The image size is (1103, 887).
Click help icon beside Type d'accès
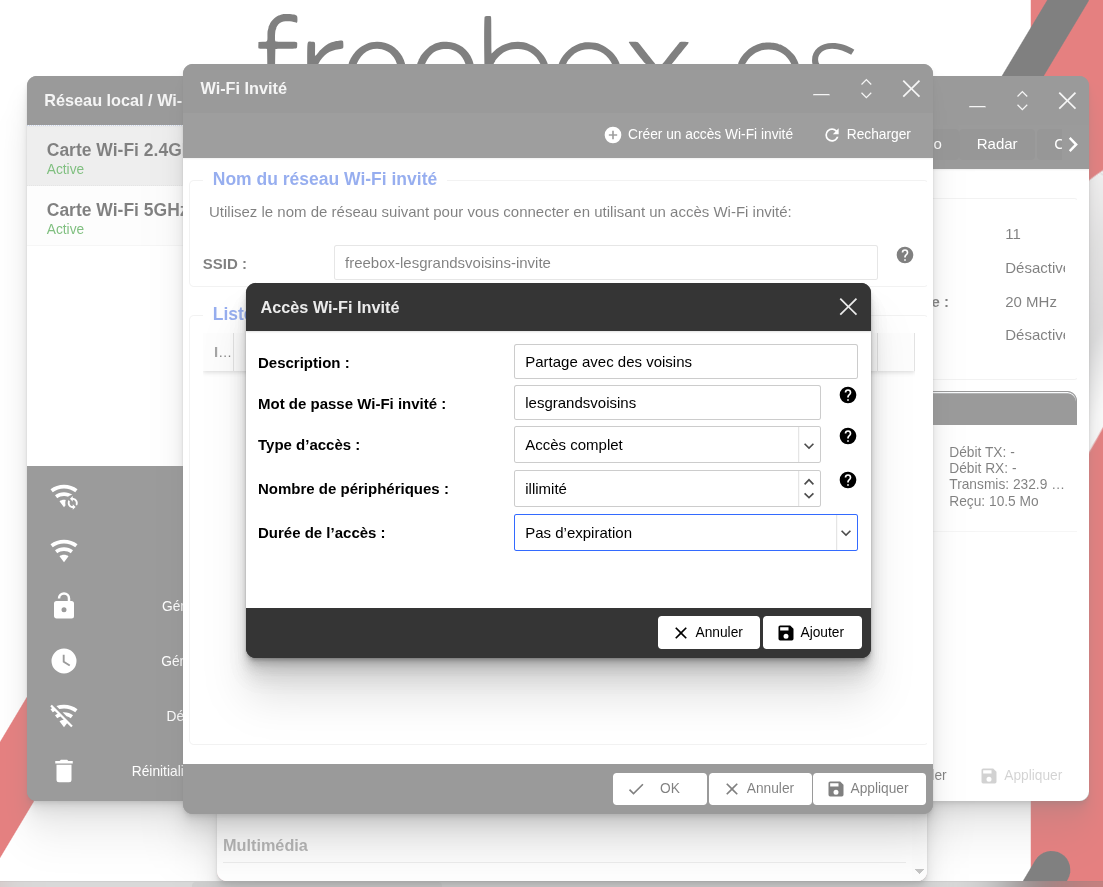click(848, 436)
